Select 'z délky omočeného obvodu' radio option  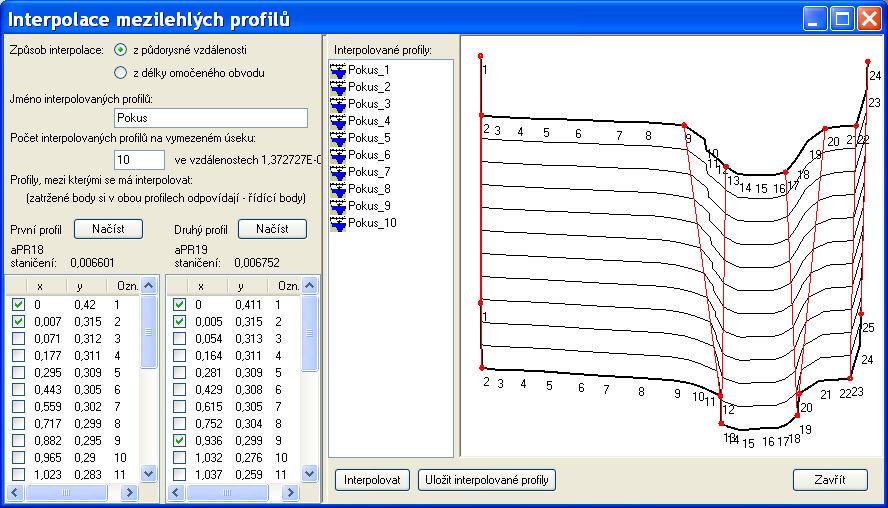pos(120,72)
